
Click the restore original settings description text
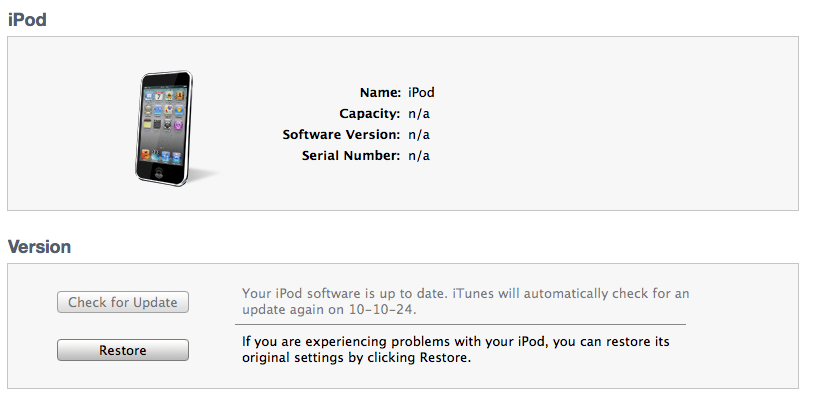pos(455,349)
